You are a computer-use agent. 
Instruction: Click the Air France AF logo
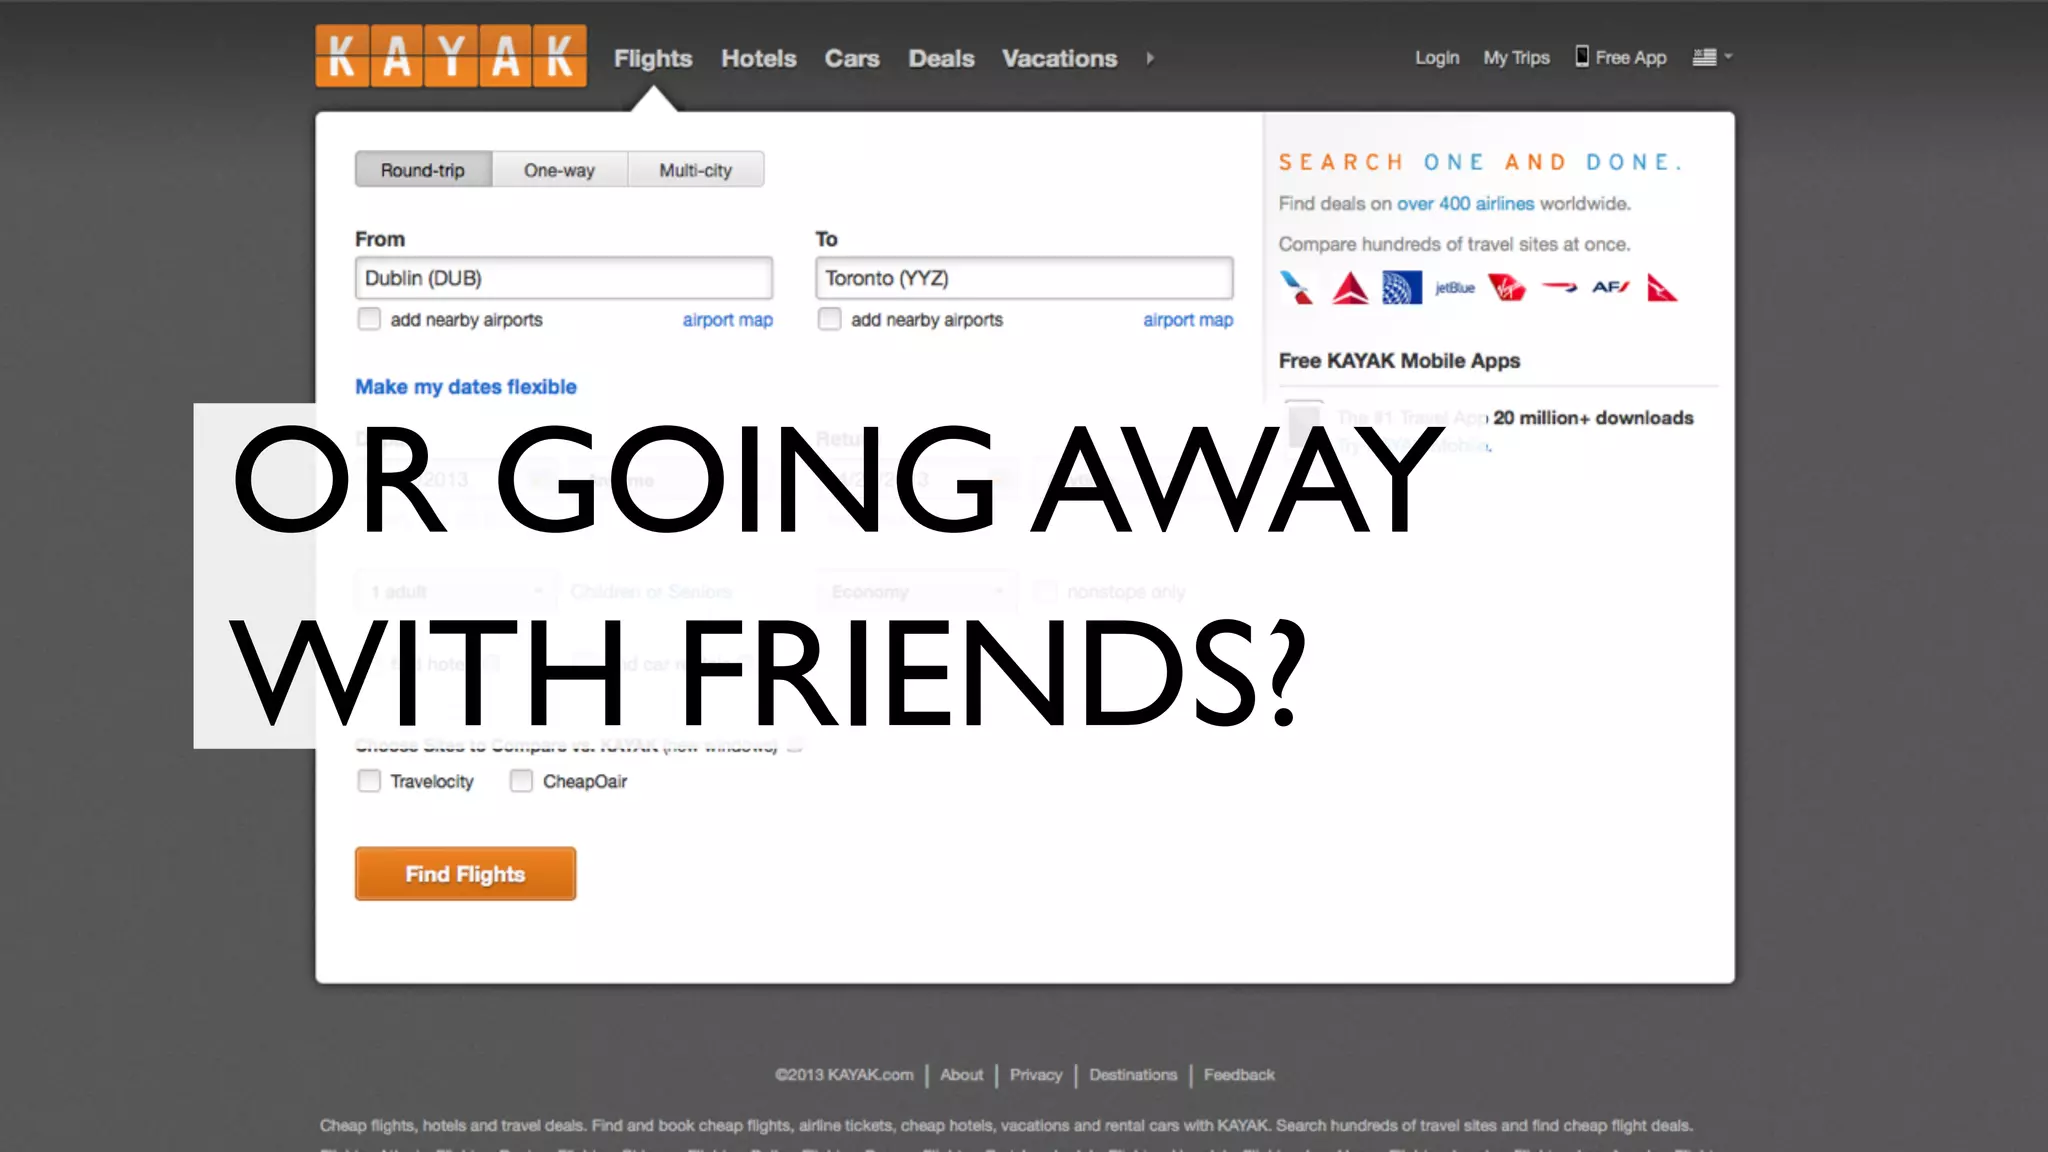[1611, 287]
